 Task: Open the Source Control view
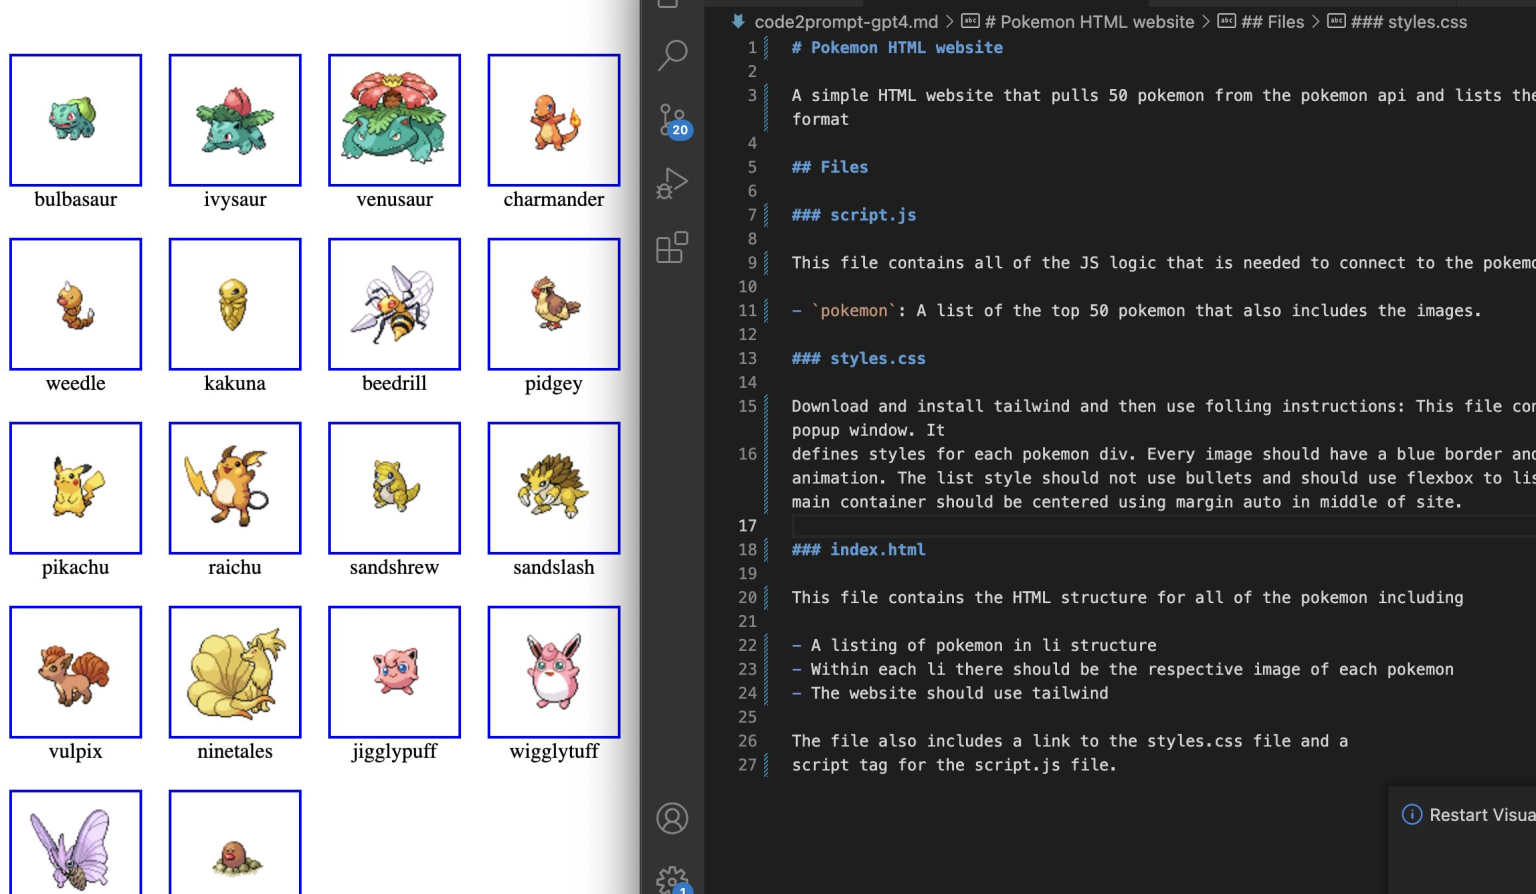tap(671, 119)
